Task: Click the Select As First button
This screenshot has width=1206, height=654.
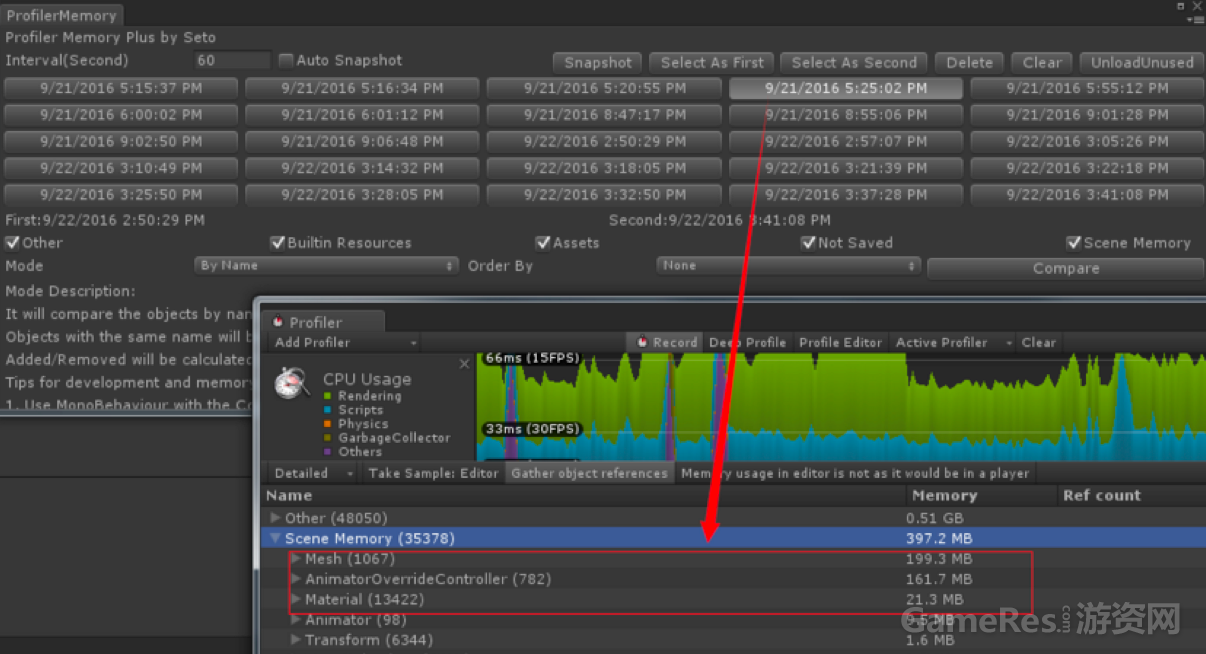Action: tap(712, 63)
